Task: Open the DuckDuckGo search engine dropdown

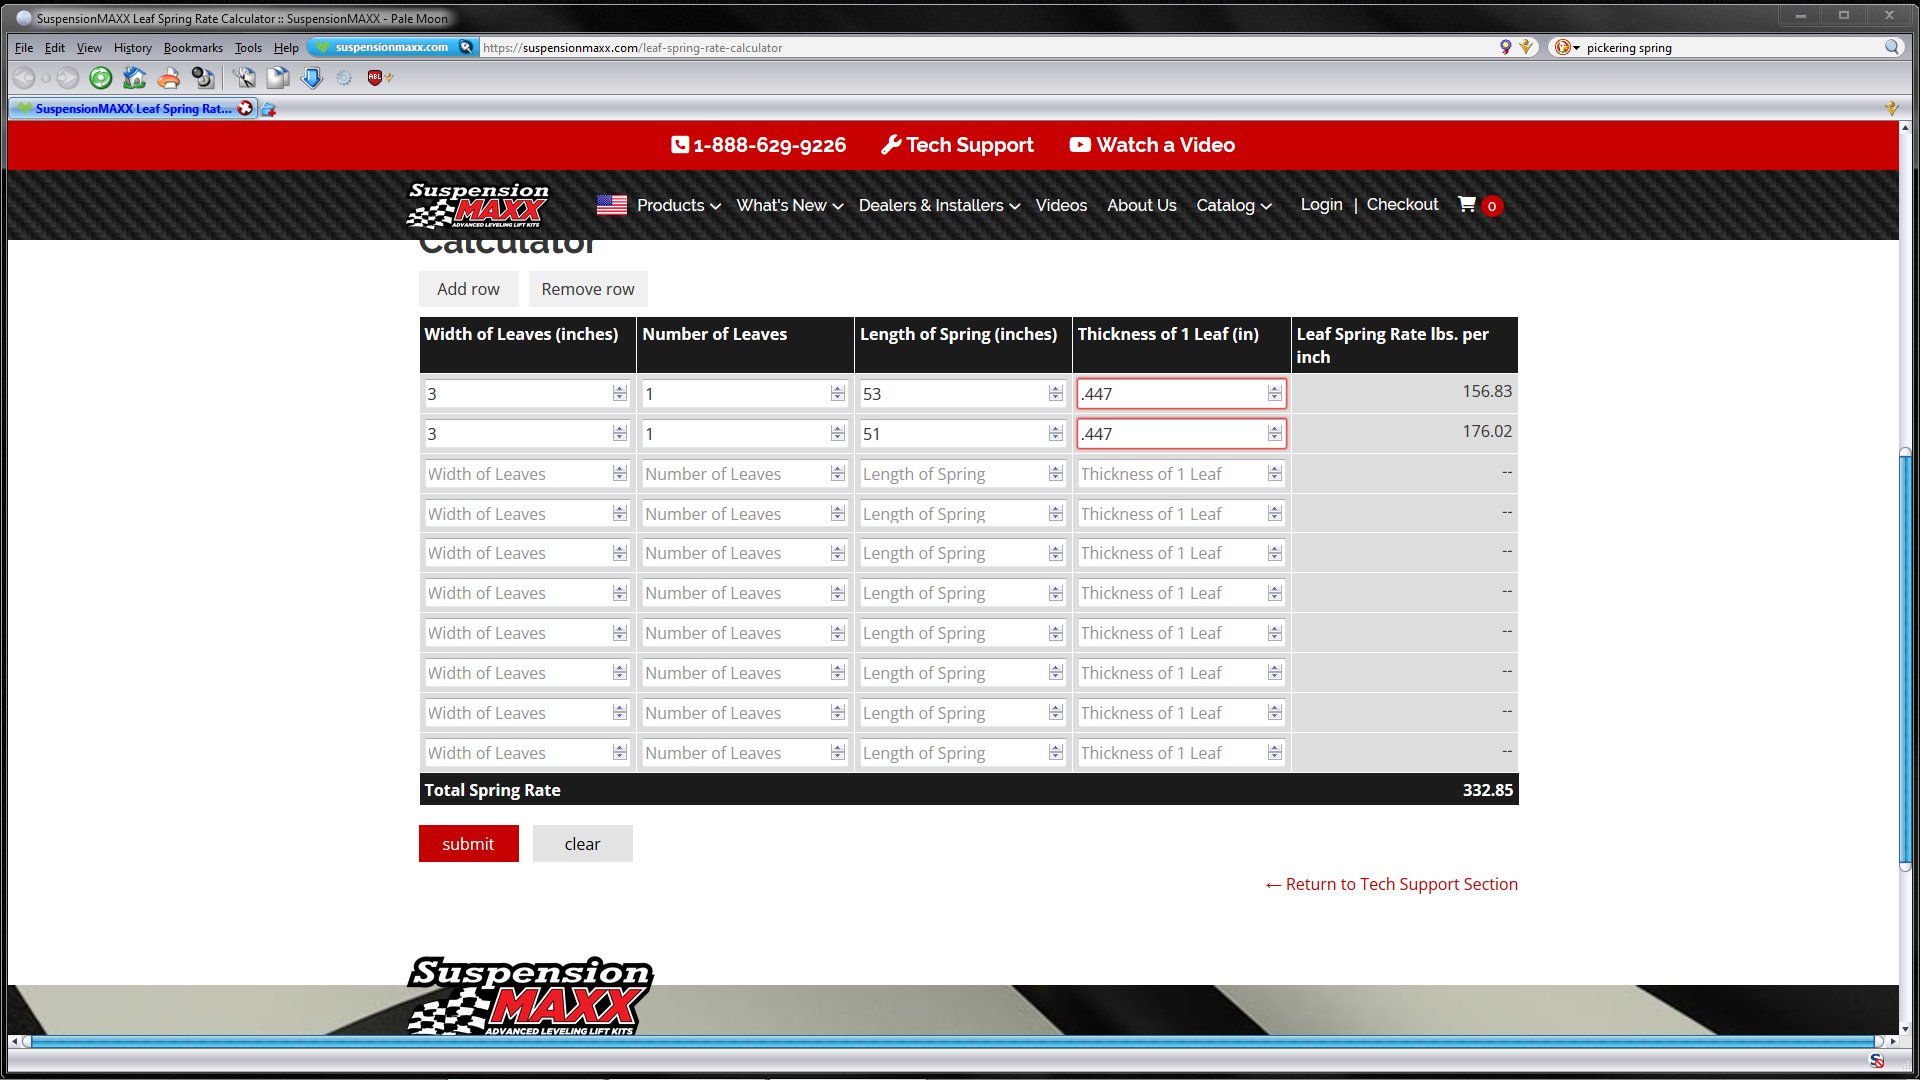Action: tap(1567, 47)
